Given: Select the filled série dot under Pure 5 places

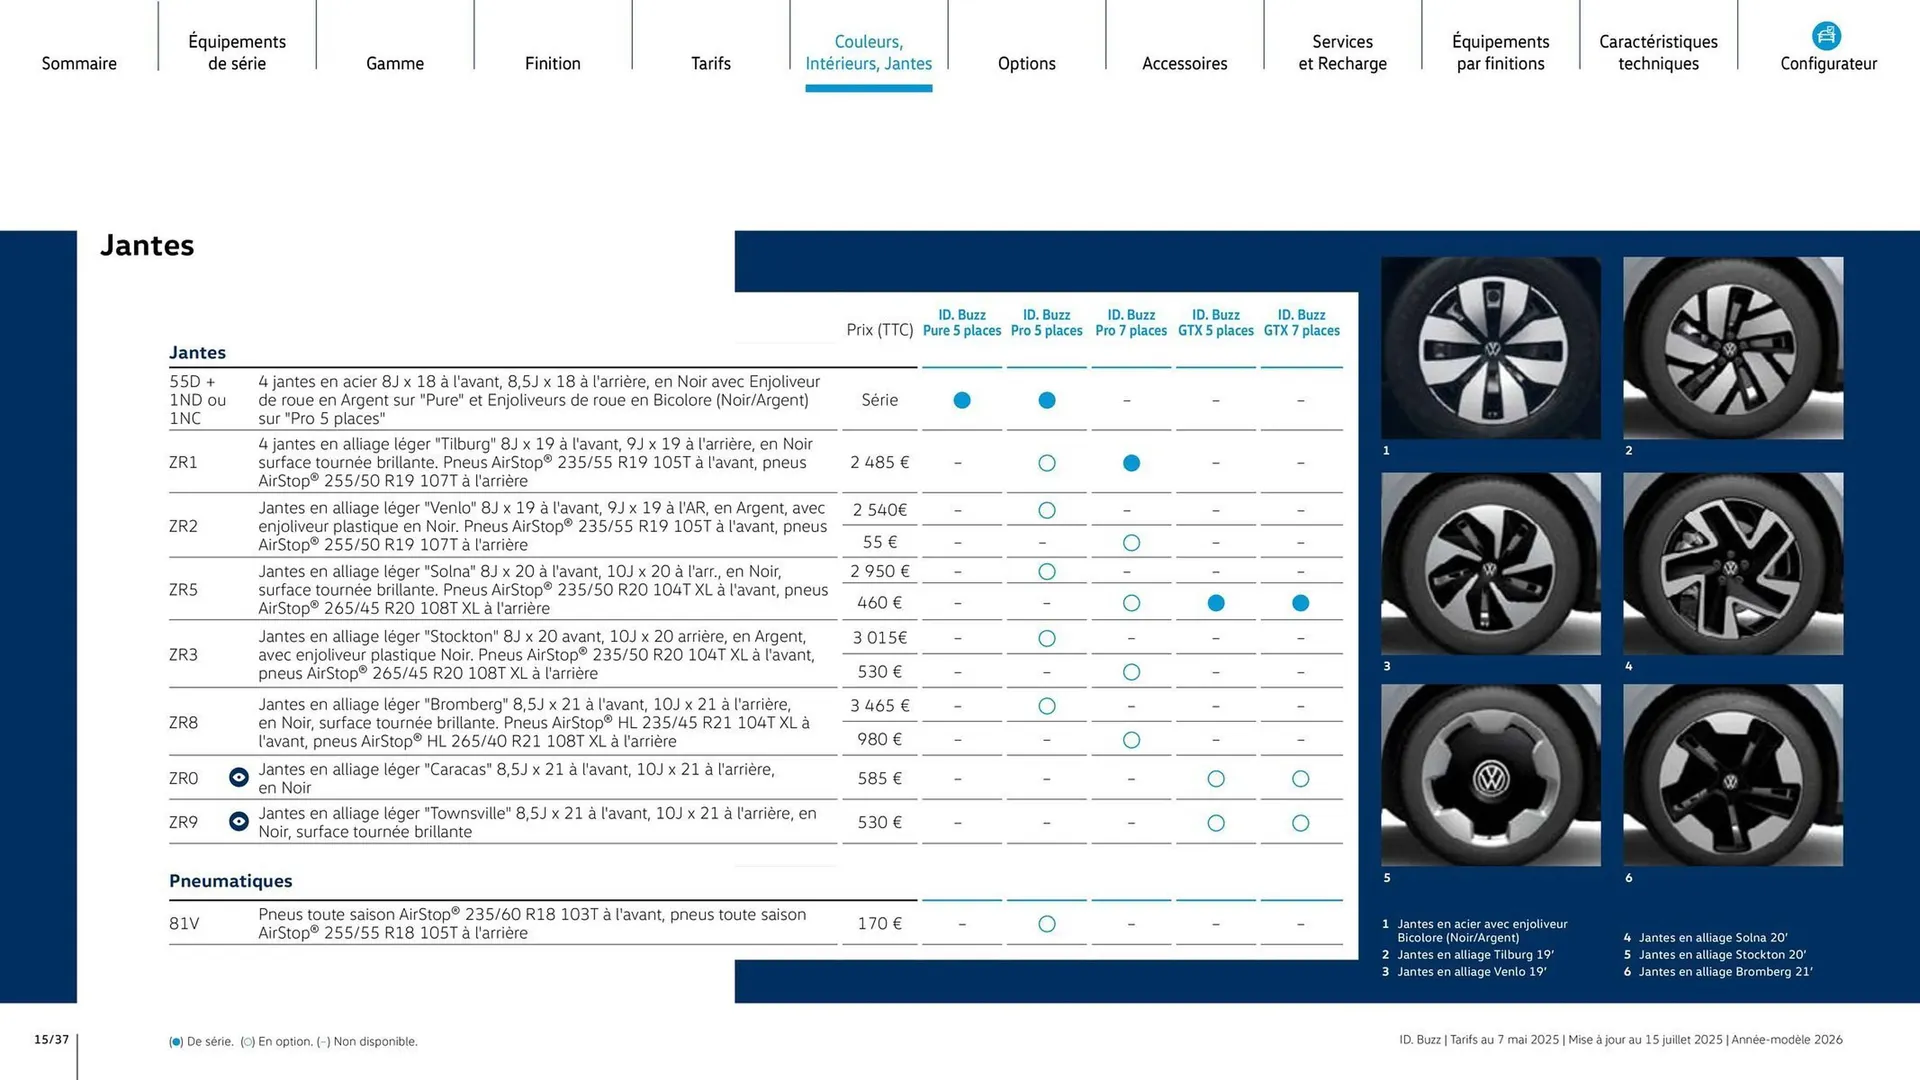Looking at the screenshot, I should [x=961, y=400].
